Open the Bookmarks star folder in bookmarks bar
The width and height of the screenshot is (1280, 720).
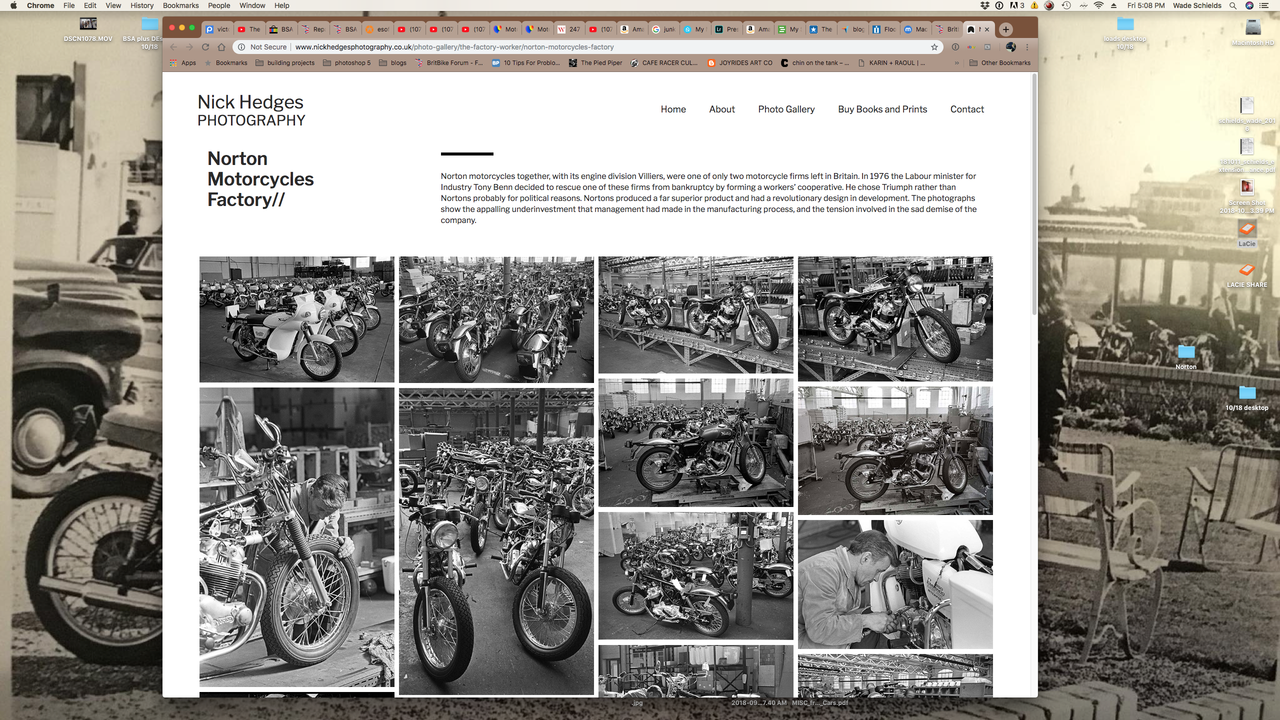click(x=227, y=63)
